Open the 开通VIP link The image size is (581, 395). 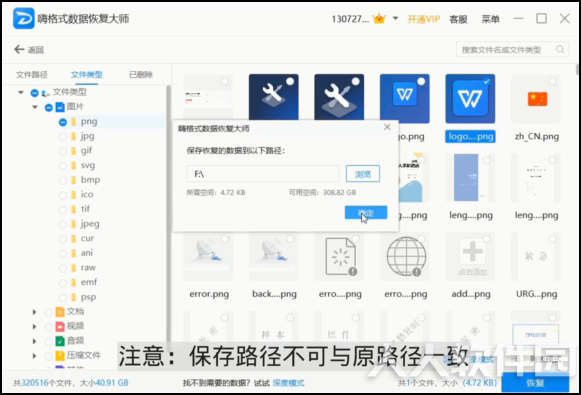click(424, 19)
